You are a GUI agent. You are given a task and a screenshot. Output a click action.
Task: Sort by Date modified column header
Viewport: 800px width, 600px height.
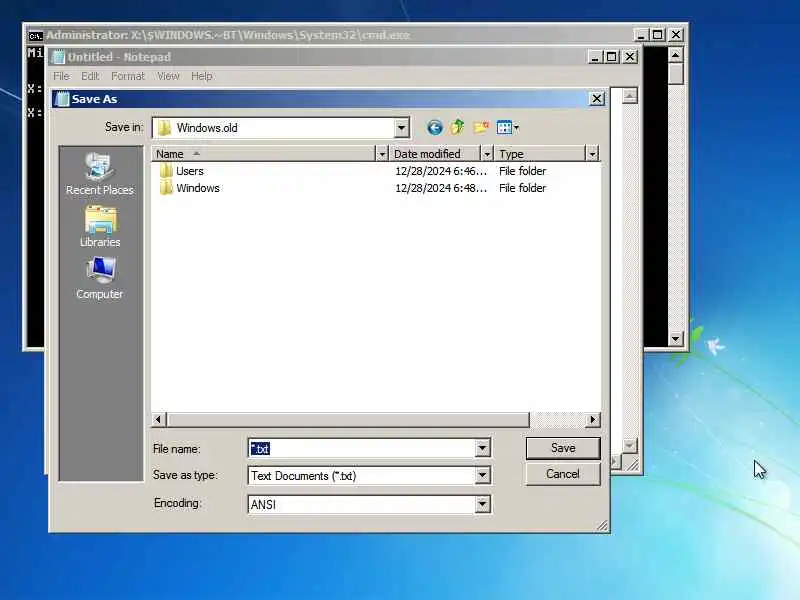[435, 154]
